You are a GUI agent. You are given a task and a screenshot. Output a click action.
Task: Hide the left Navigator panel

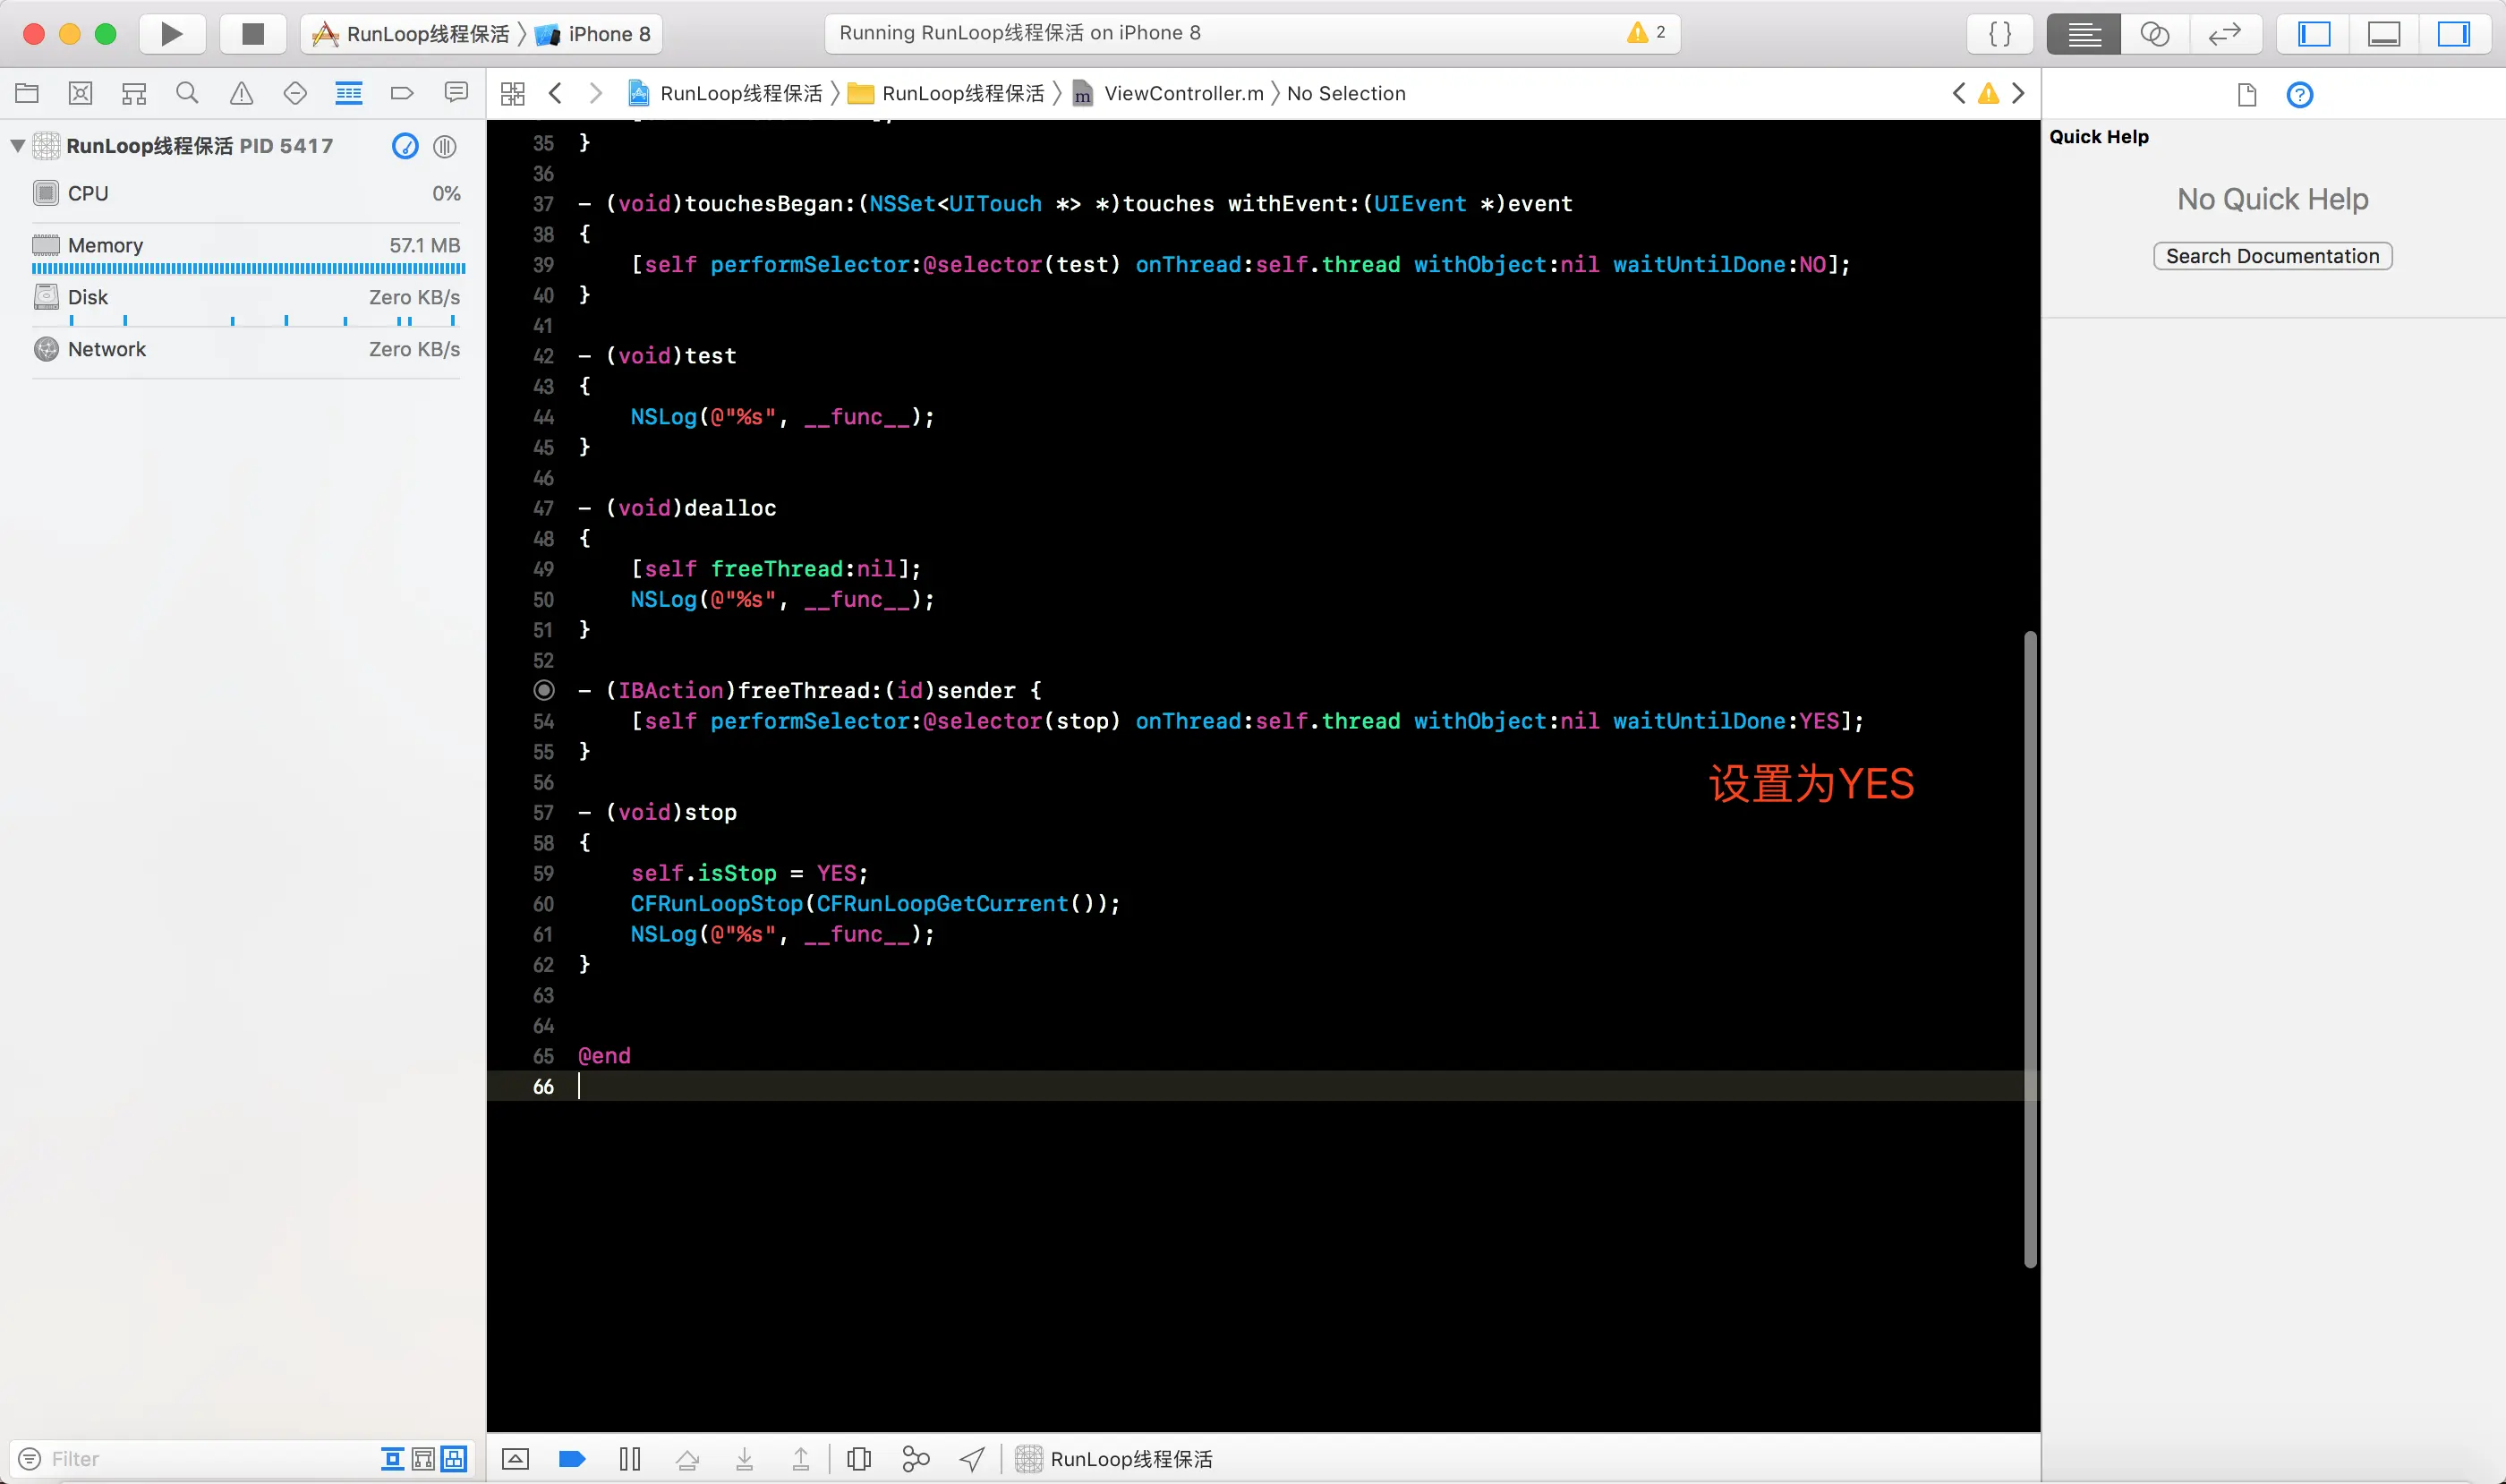click(x=2314, y=34)
